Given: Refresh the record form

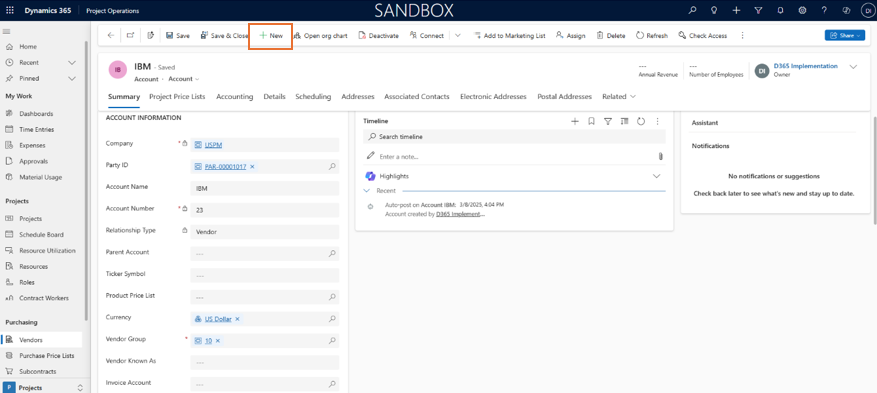Looking at the screenshot, I should pos(652,35).
